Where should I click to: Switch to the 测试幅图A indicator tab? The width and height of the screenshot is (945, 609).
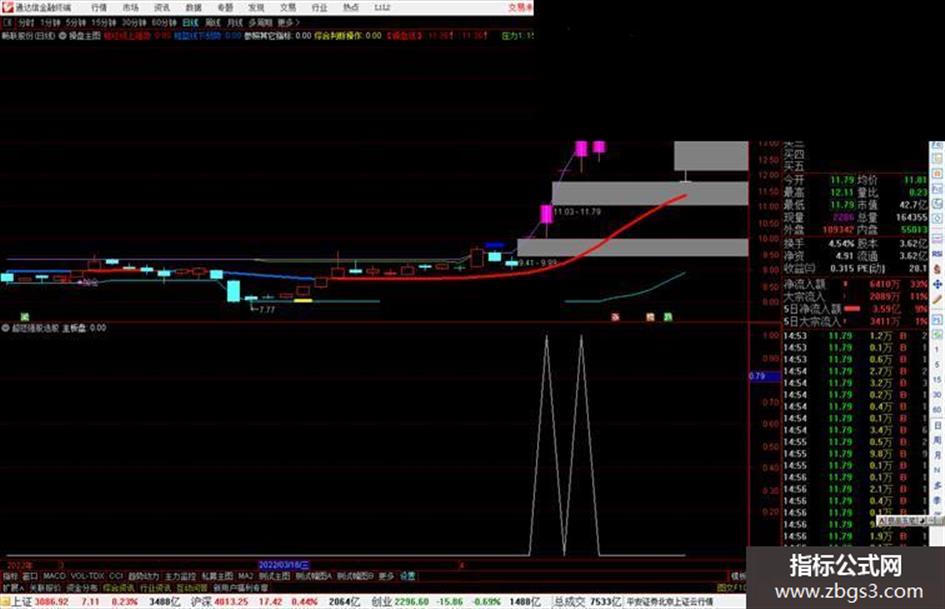[x=314, y=576]
